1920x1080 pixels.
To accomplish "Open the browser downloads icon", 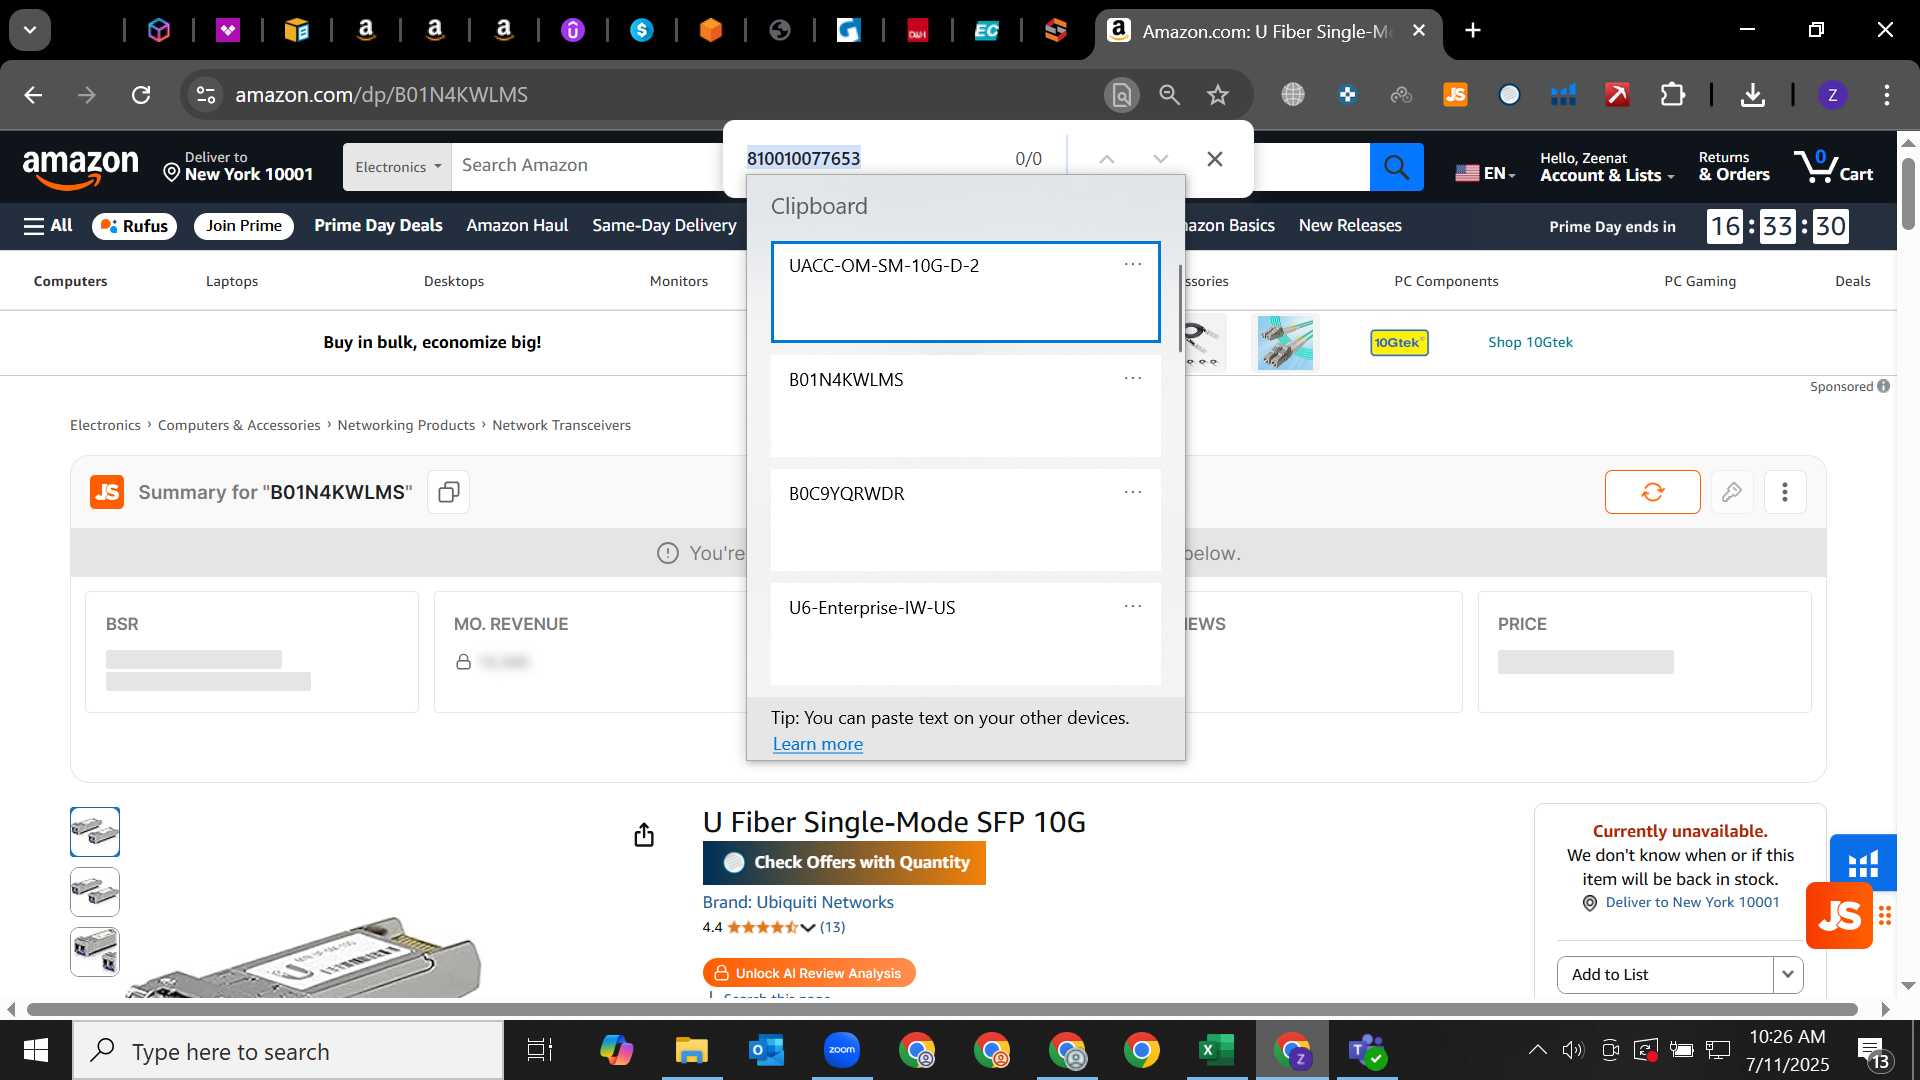I will (x=1752, y=95).
